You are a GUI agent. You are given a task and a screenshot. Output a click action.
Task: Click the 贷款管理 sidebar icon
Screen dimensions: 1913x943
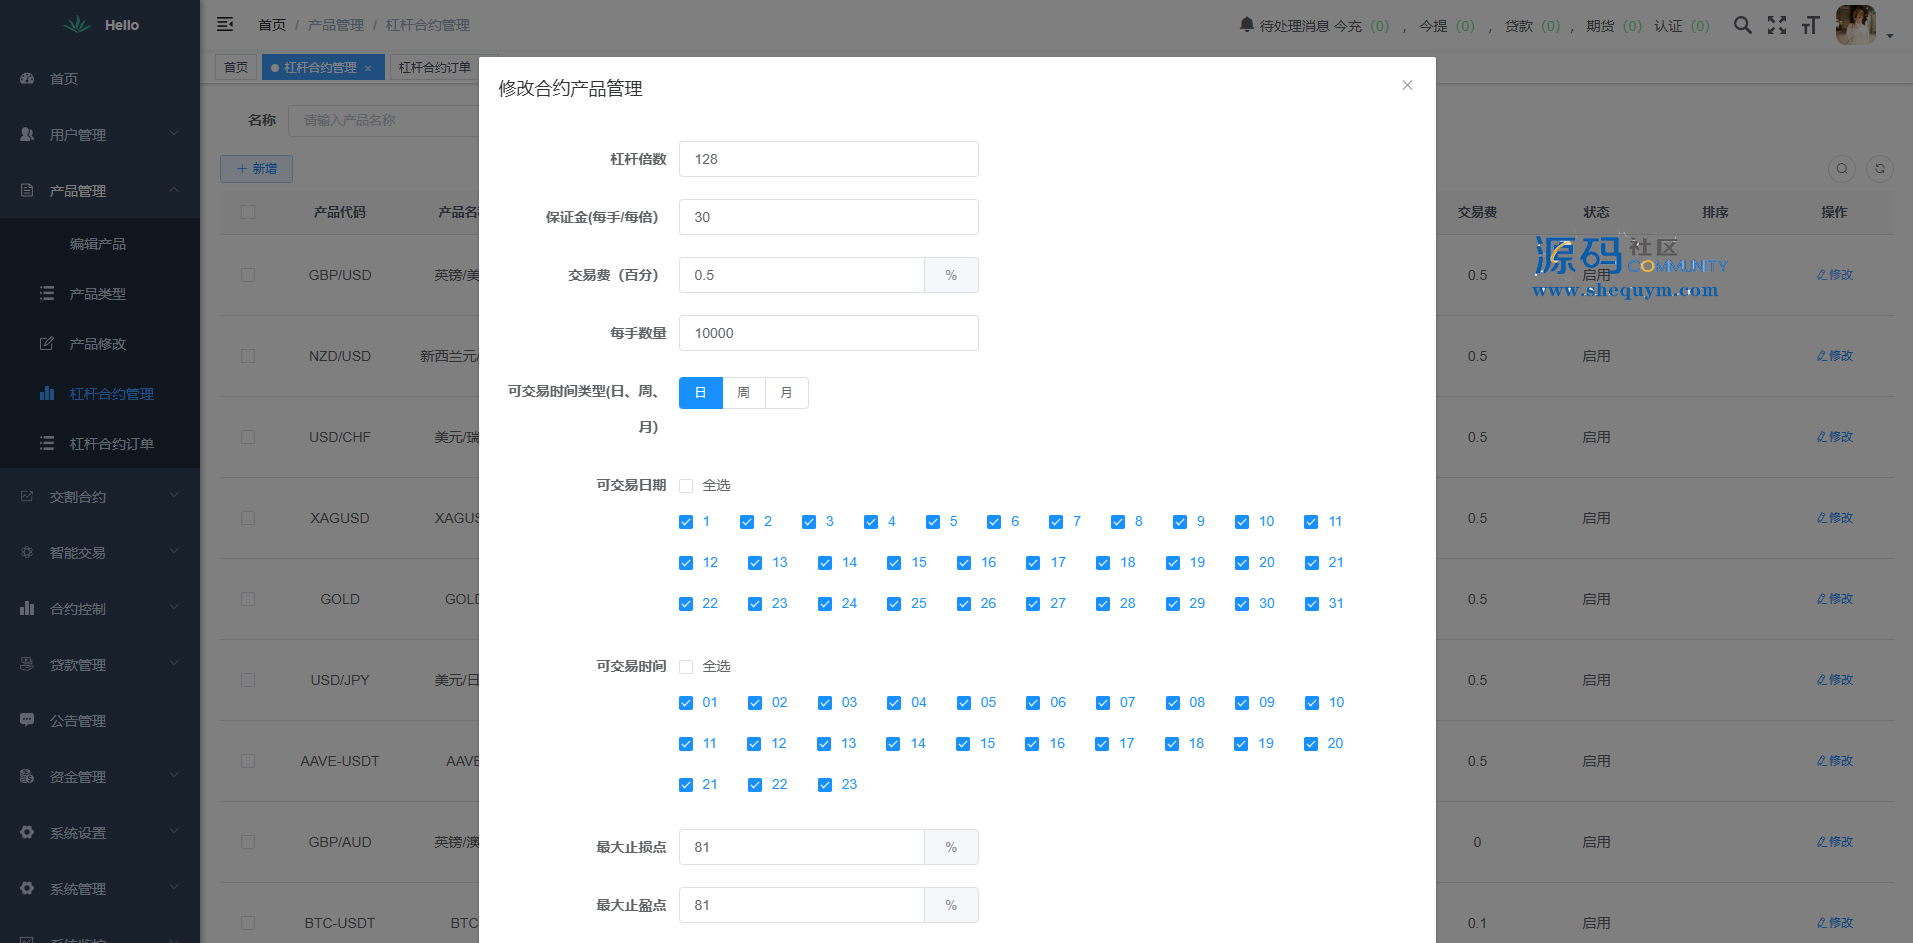(x=27, y=664)
